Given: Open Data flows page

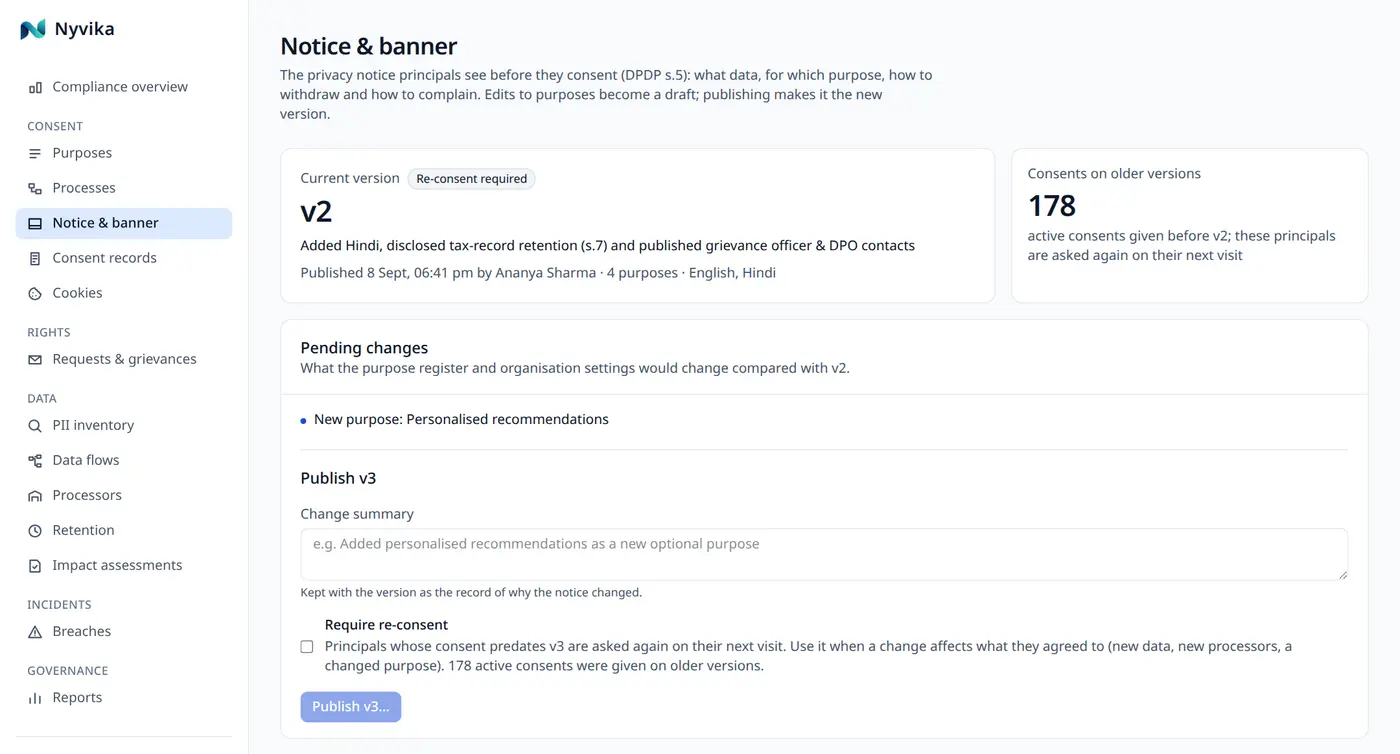Looking at the screenshot, I should (124, 460).
